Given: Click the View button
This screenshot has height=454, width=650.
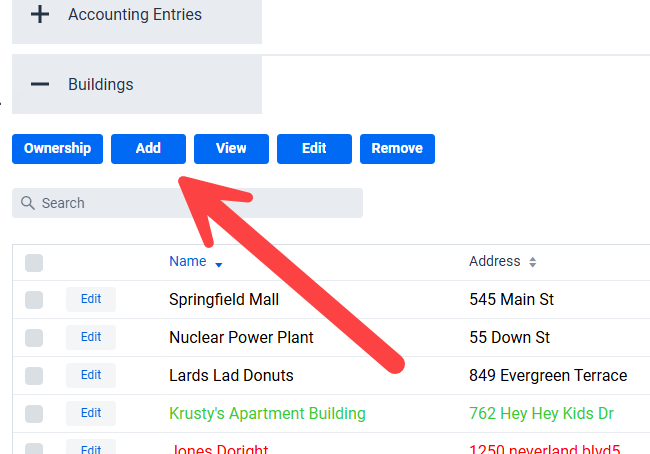Looking at the screenshot, I should click(x=231, y=149).
